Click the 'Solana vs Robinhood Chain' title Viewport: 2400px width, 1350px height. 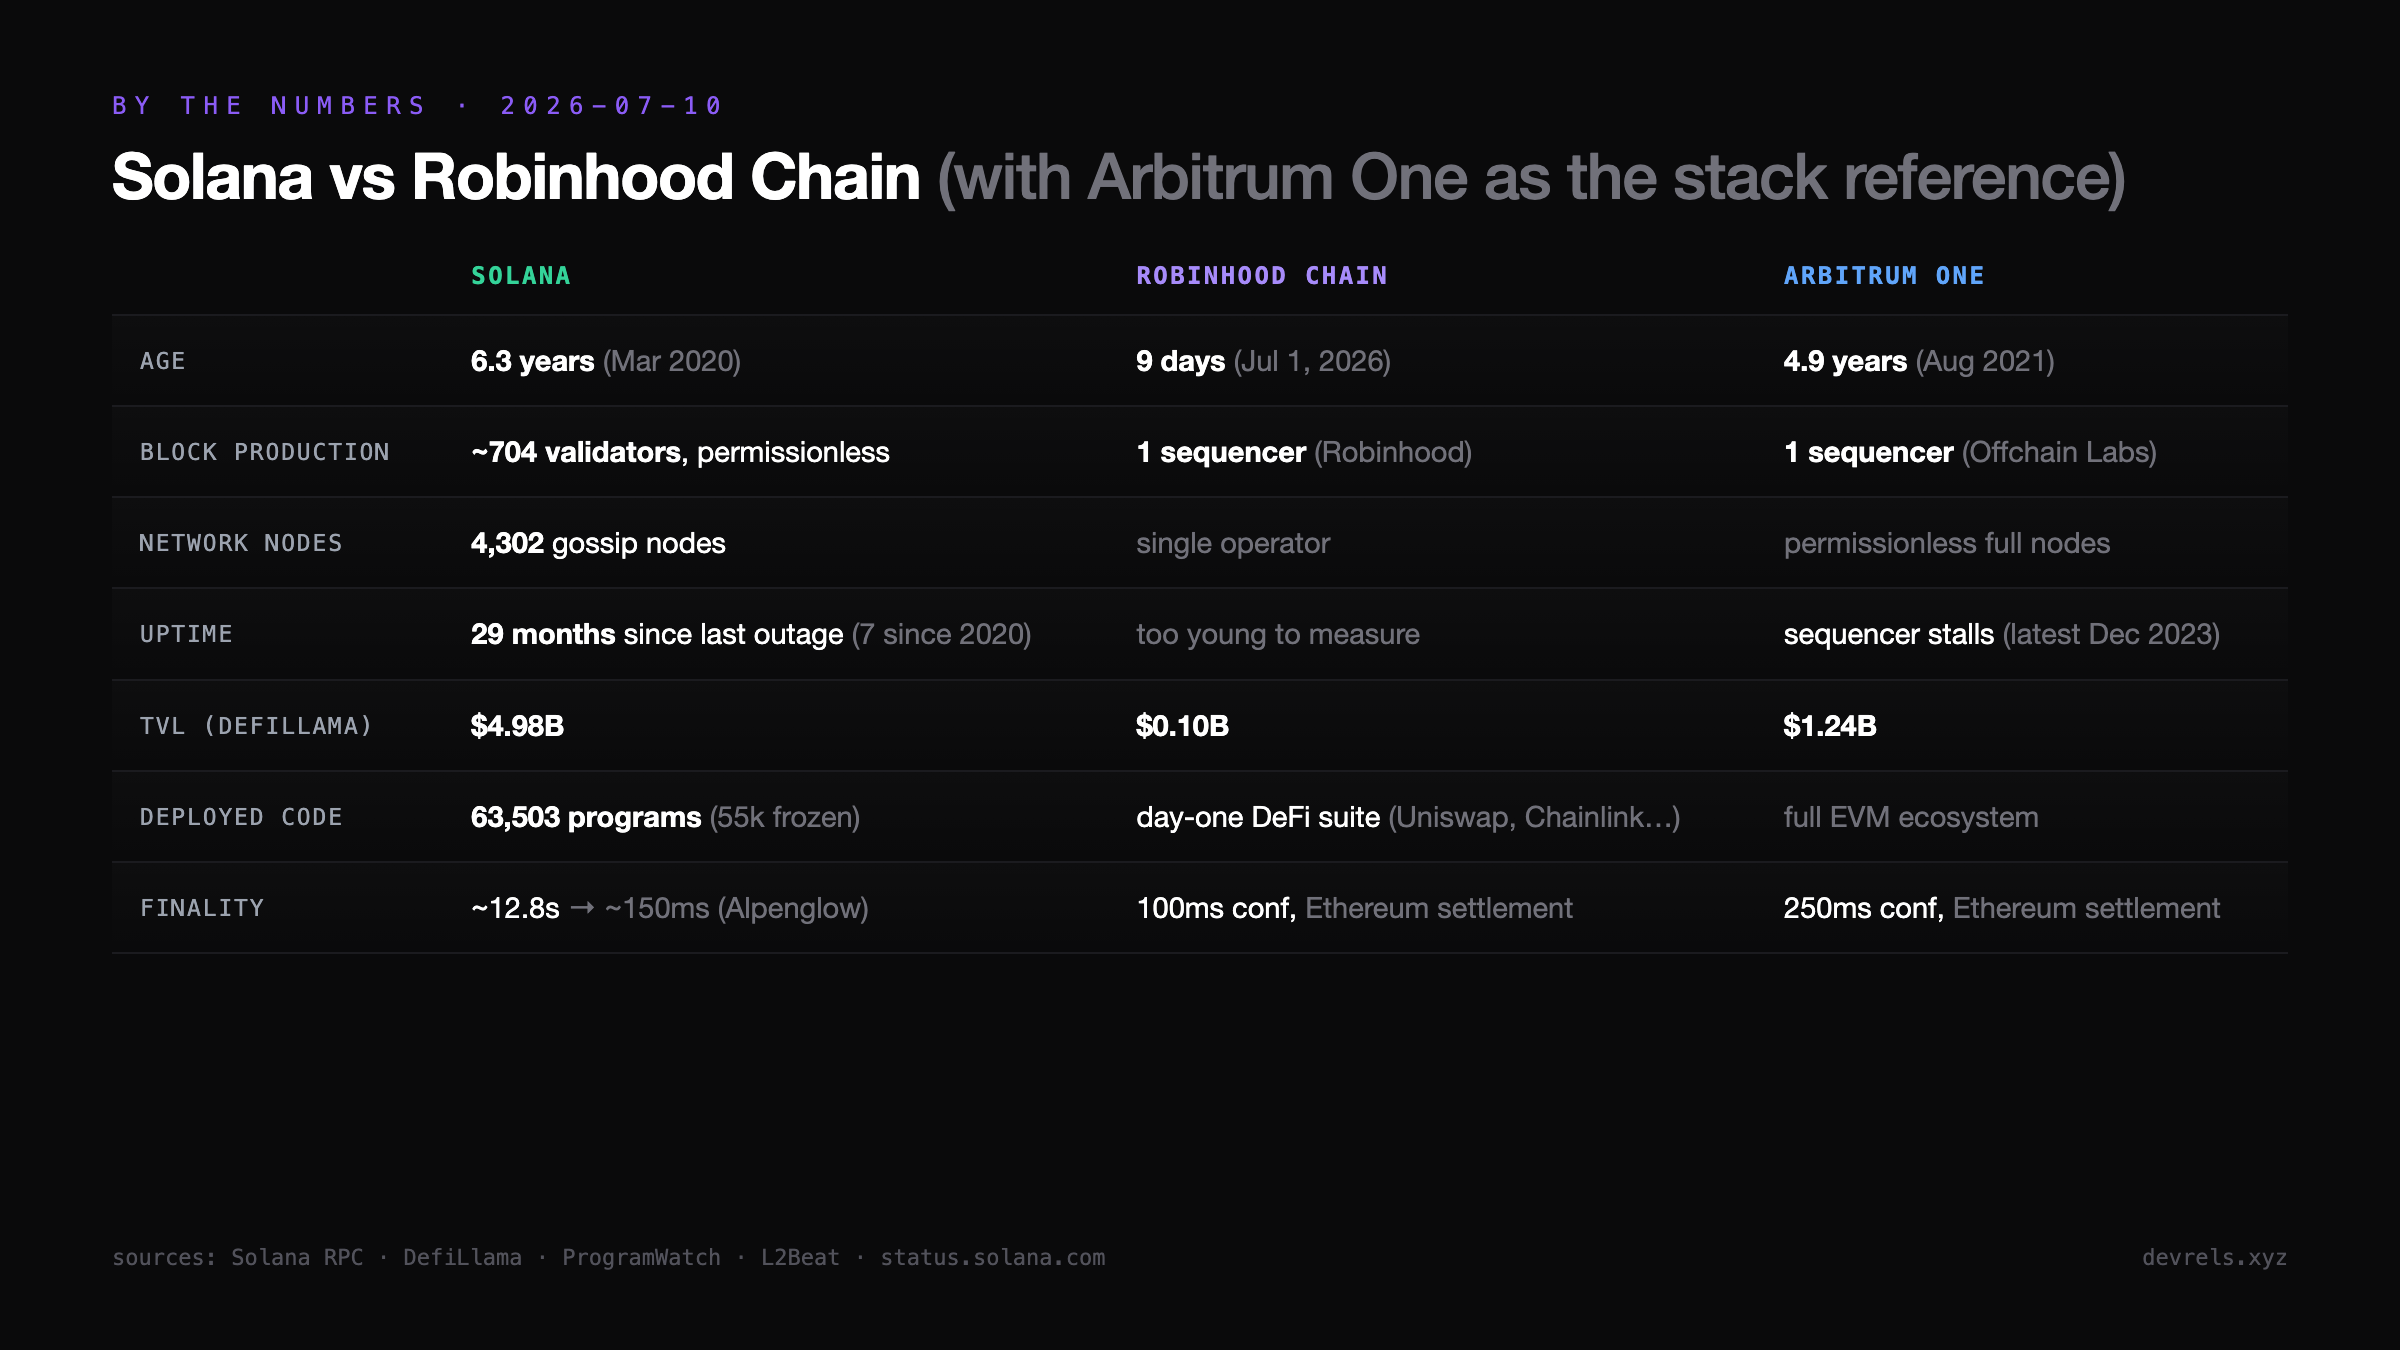point(516,178)
